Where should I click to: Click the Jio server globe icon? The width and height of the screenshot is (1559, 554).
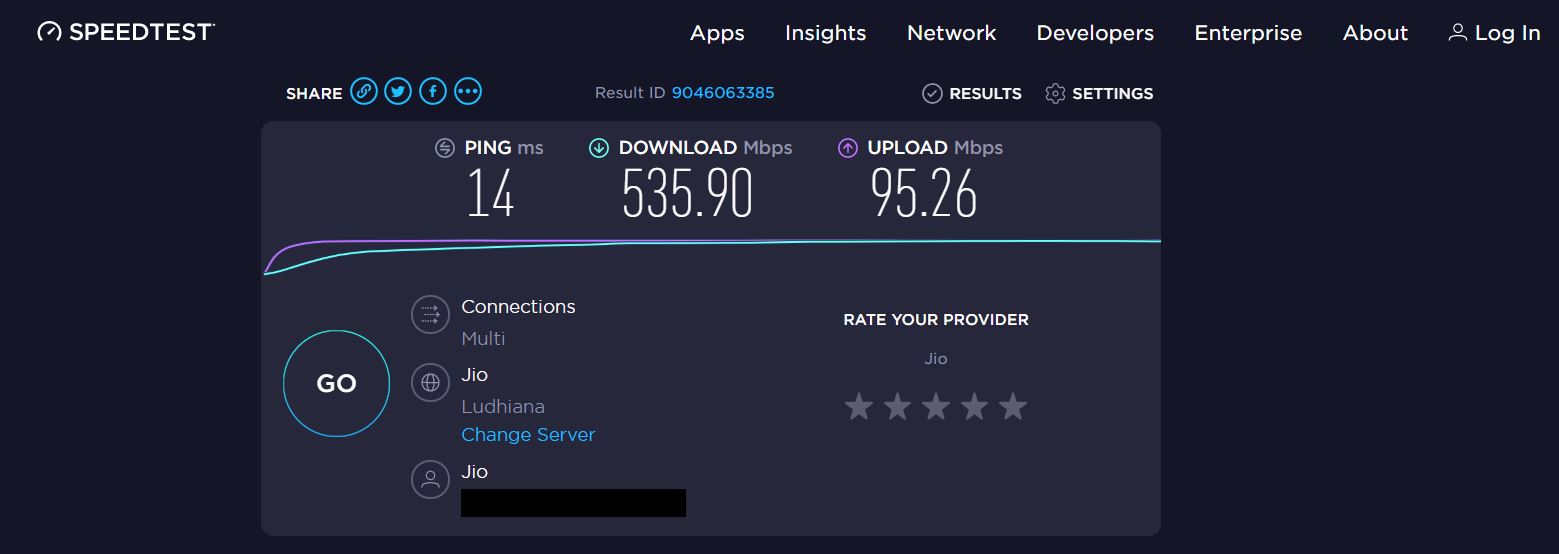[x=430, y=383]
